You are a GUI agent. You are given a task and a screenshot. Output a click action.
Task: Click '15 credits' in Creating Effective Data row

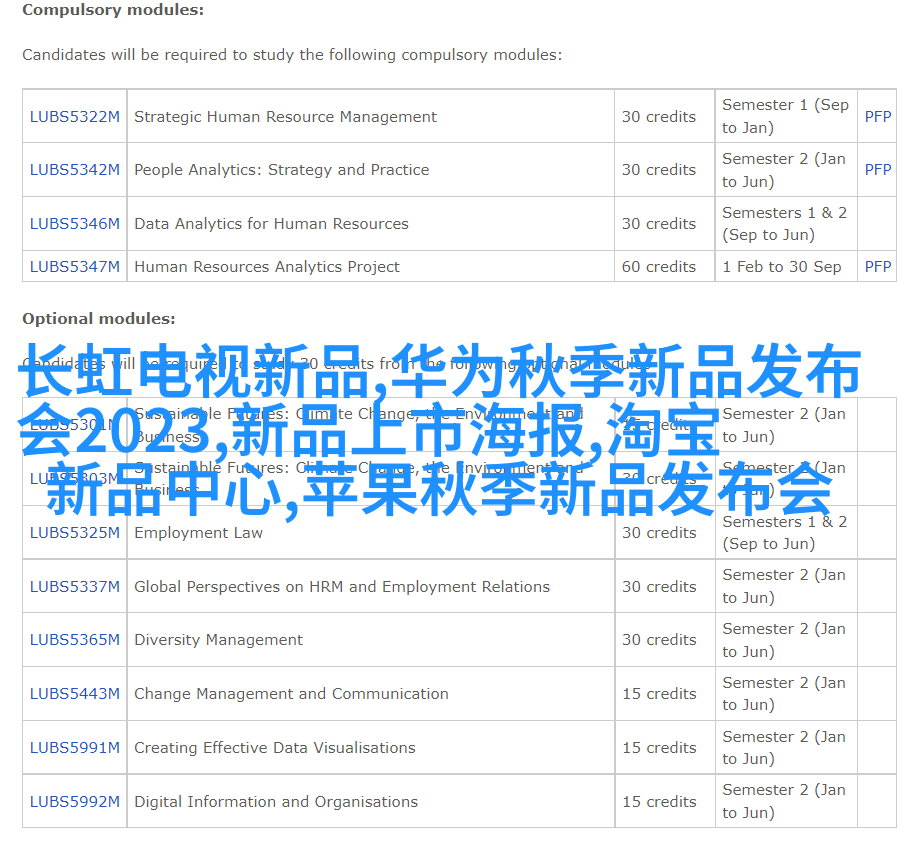point(659,747)
